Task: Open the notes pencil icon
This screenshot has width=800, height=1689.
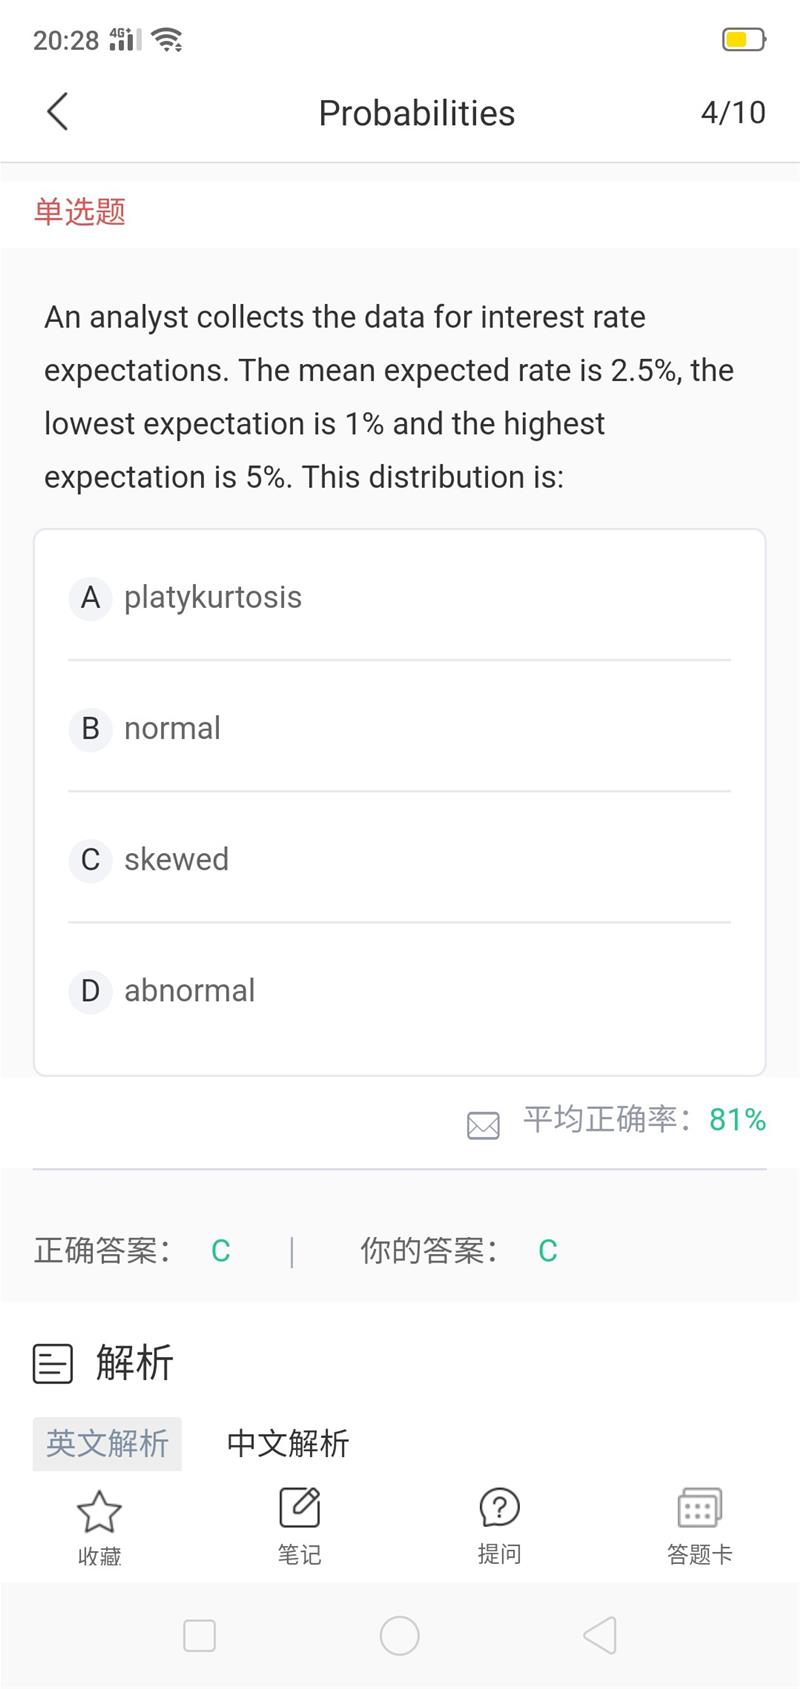Action: pyautogui.click(x=299, y=1508)
